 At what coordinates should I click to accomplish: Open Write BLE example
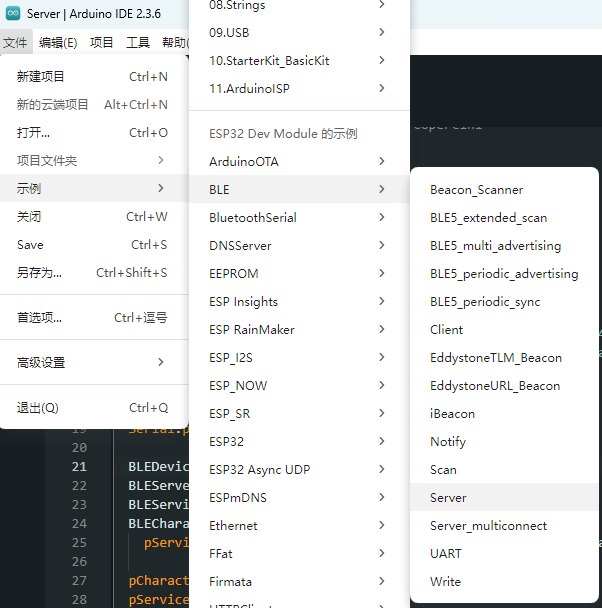(504, 581)
